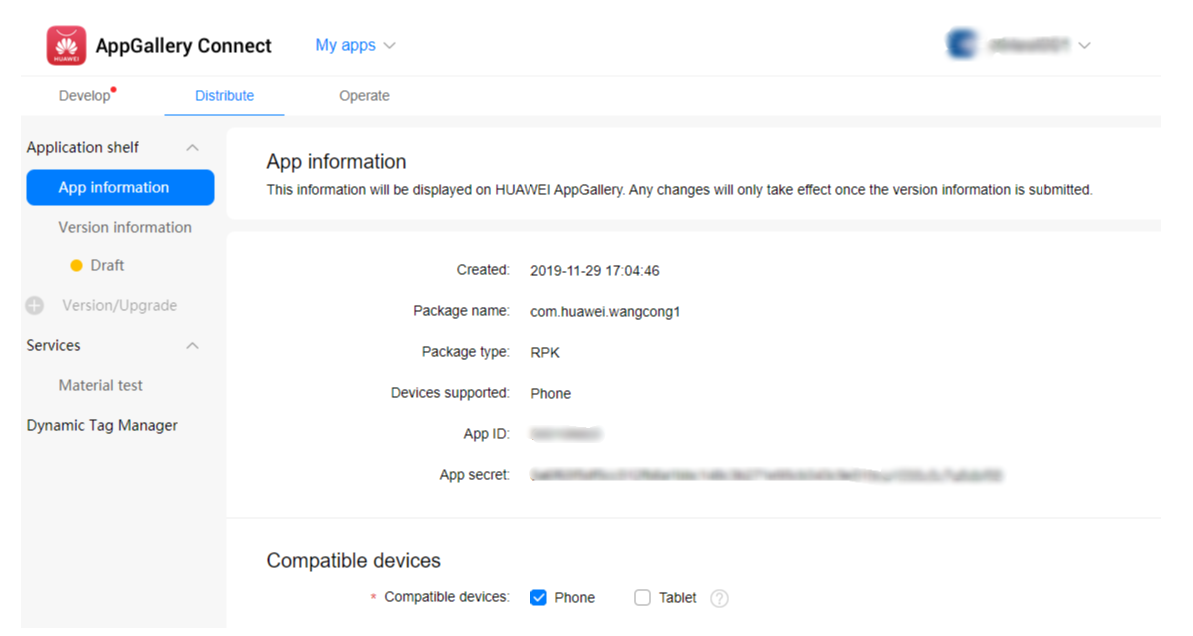
Task: Click the Created date 2019-11-29 17:04:46
Action: [x=595, y=271]
